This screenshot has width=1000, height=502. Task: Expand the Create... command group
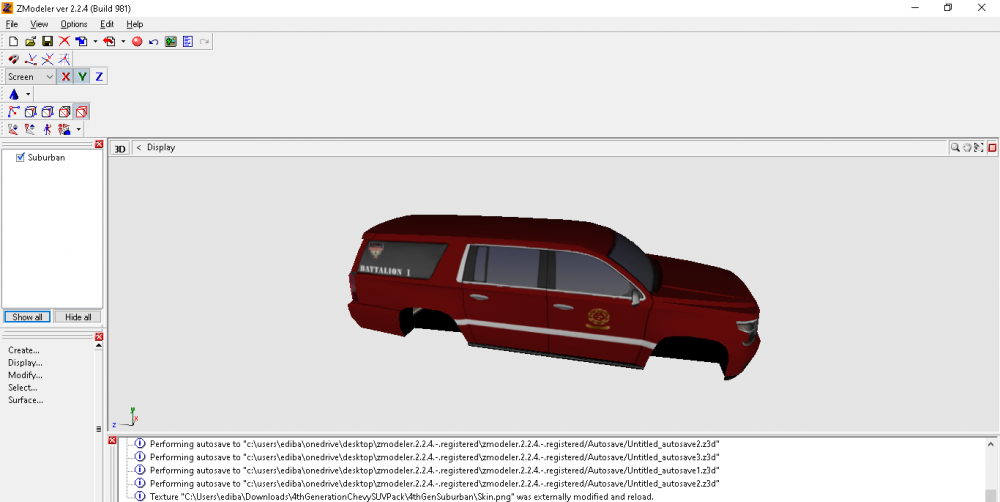[24, 350]
